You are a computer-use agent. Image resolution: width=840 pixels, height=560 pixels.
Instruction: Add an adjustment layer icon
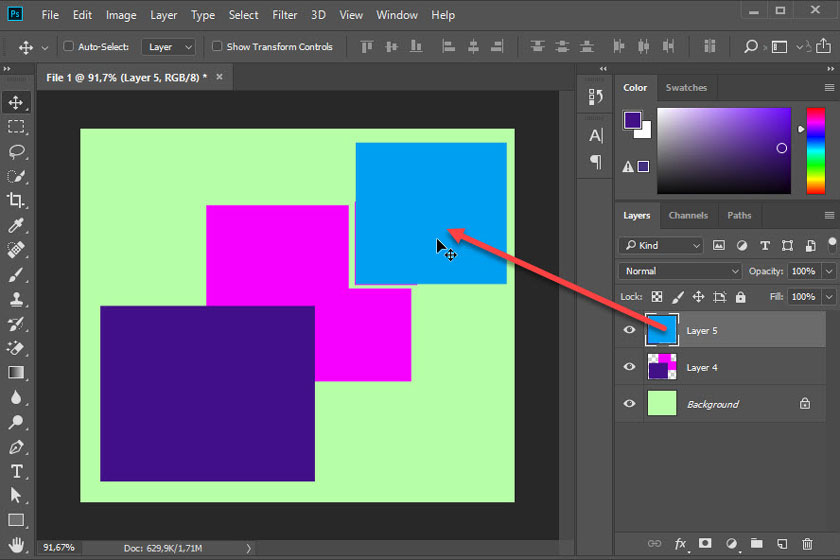tap(732, 544)
